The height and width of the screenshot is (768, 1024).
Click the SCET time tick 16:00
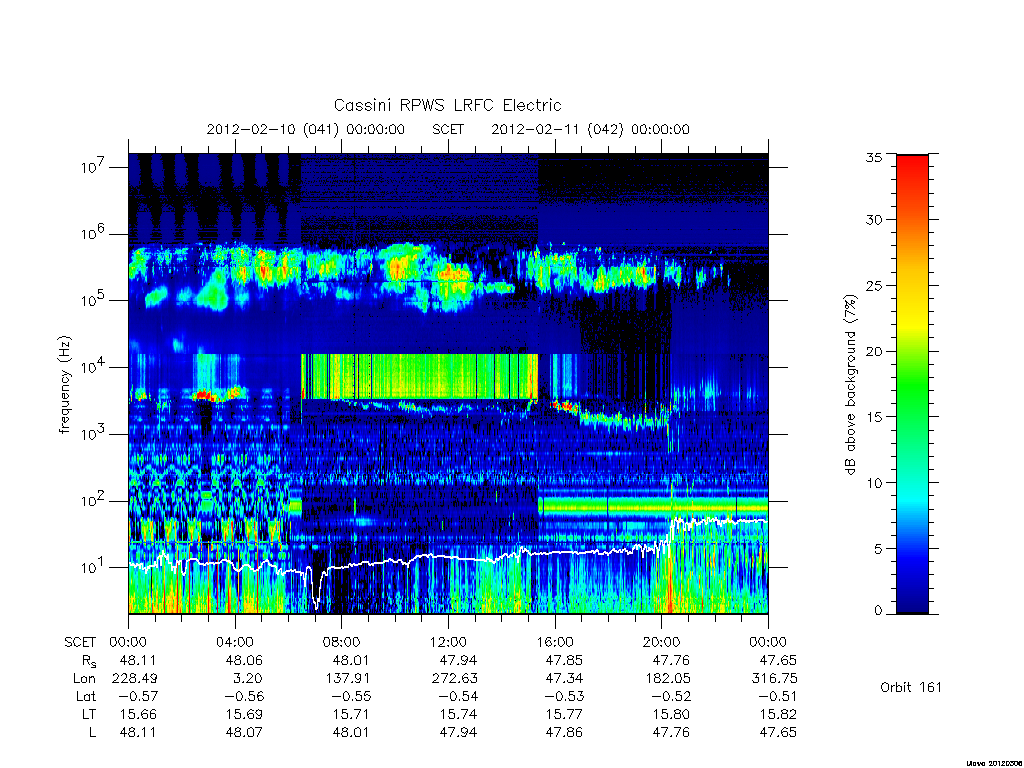tap(555, 642)
